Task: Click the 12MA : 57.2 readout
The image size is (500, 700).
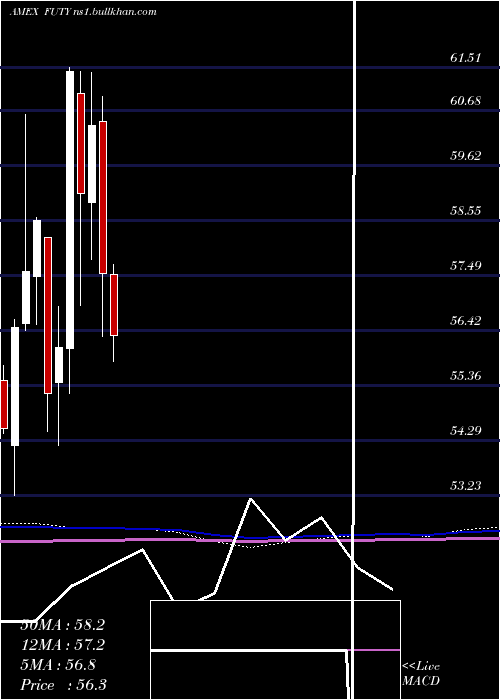Action: tap(62, 645)
